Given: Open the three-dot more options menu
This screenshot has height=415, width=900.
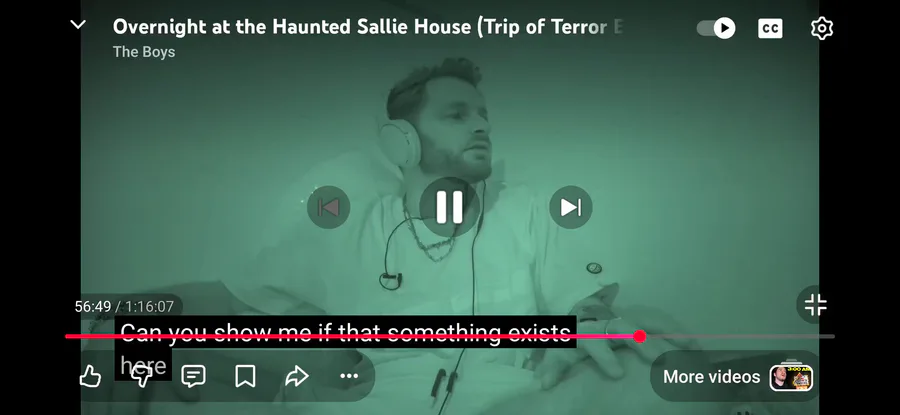Looking at the screenshot, I should 349,377.
